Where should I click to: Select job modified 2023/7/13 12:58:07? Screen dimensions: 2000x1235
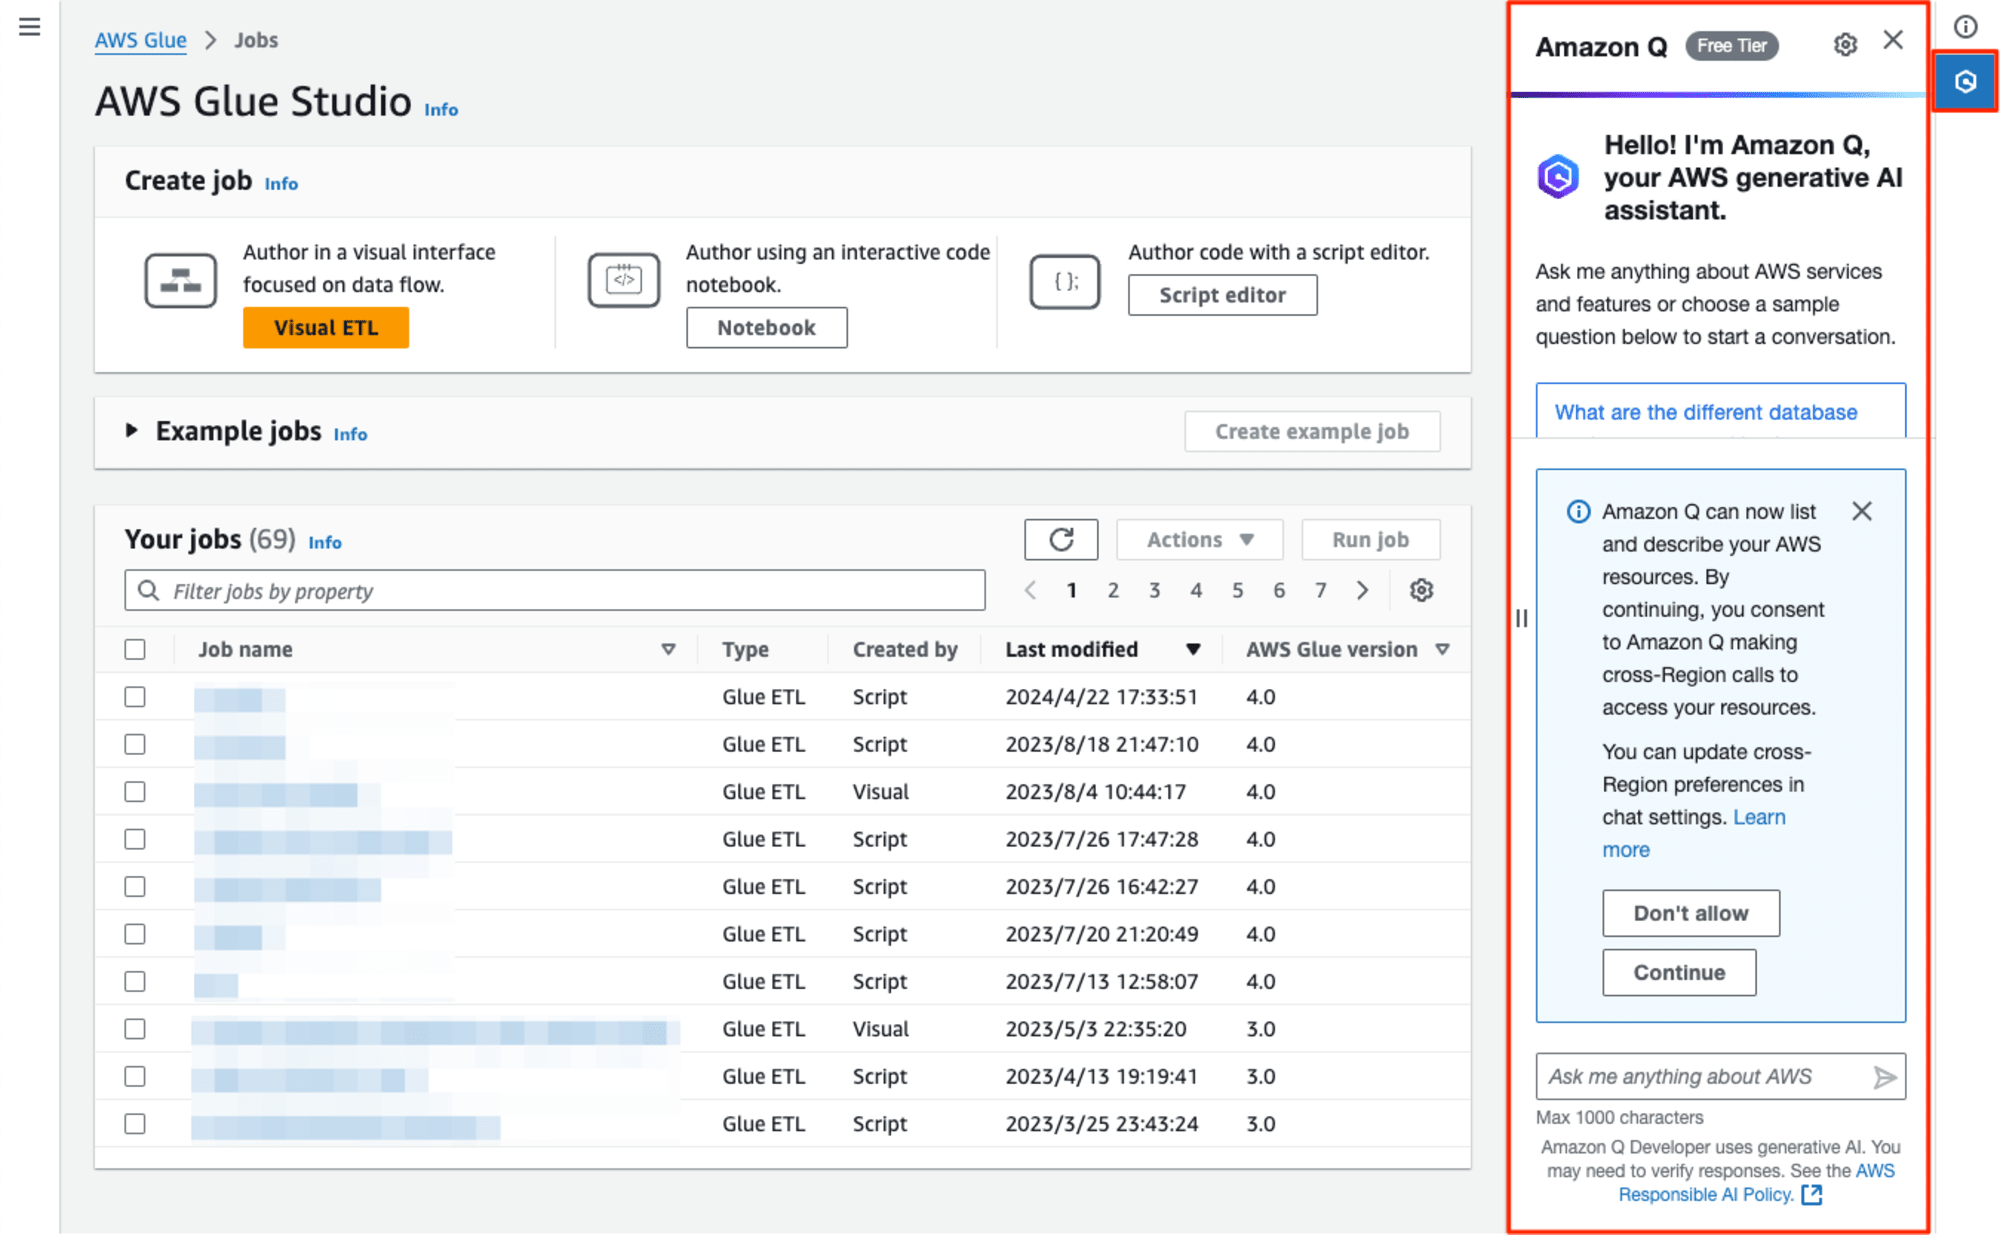point(135,982)
